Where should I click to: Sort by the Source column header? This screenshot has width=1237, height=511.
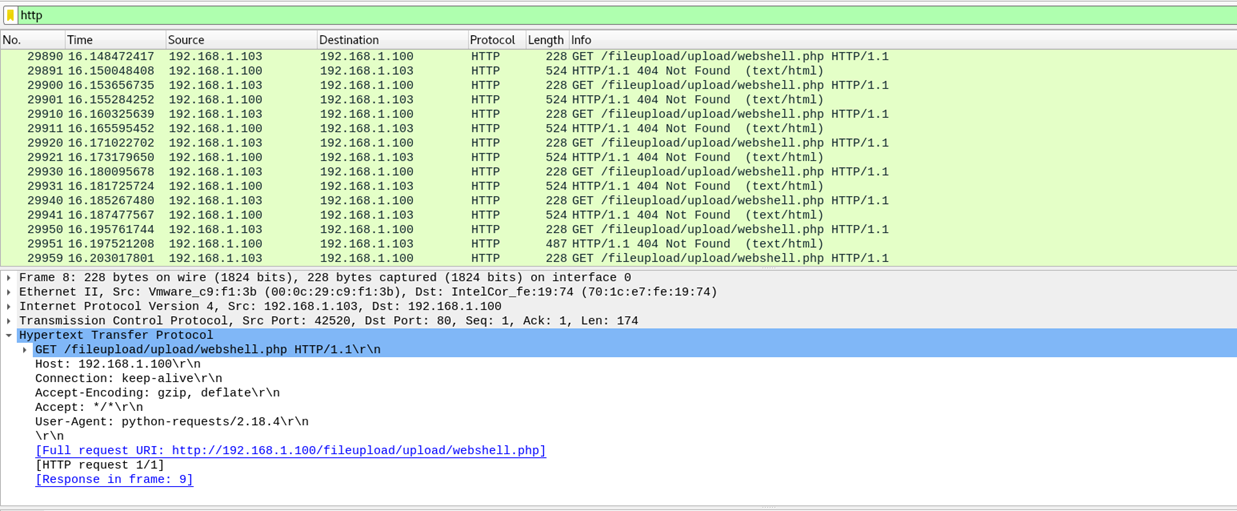click(x=241, y=40)
